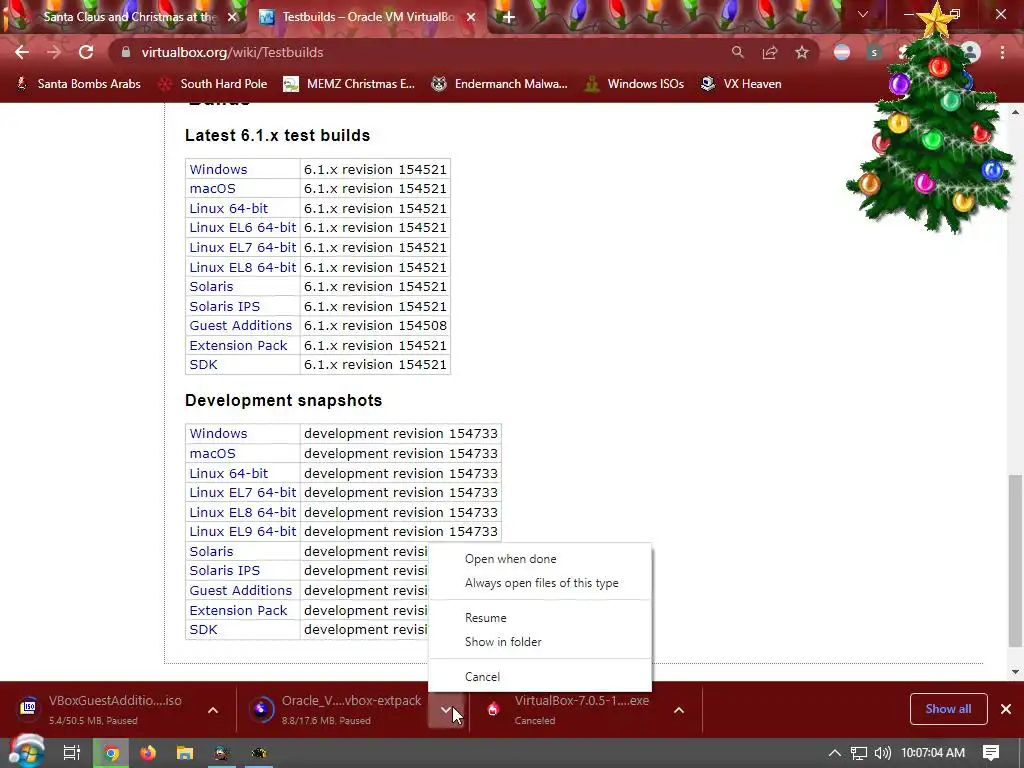Image resolution: width=1024 pixels, height=768 pixels.
Task: Close the downloads bar
Action: 1006,709
